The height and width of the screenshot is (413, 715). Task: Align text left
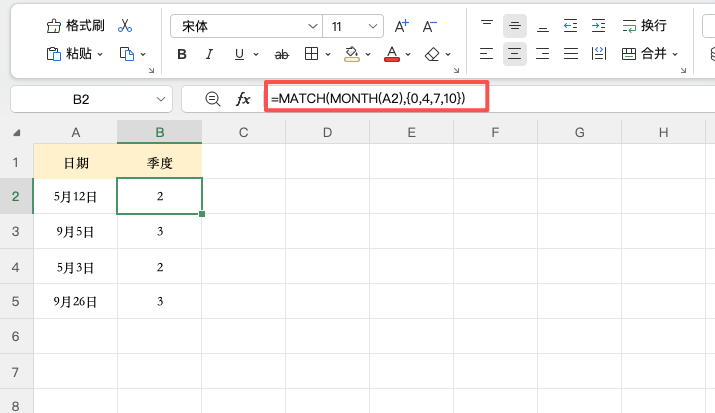487,54
